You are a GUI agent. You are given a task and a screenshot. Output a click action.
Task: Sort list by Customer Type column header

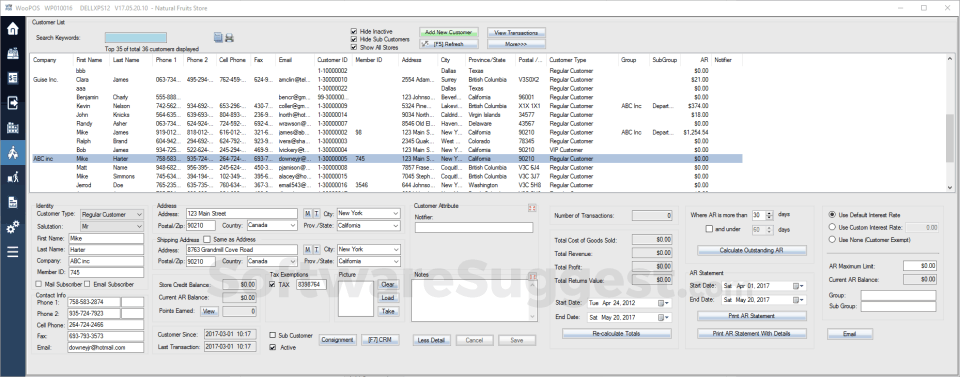(x=568, y=60)
